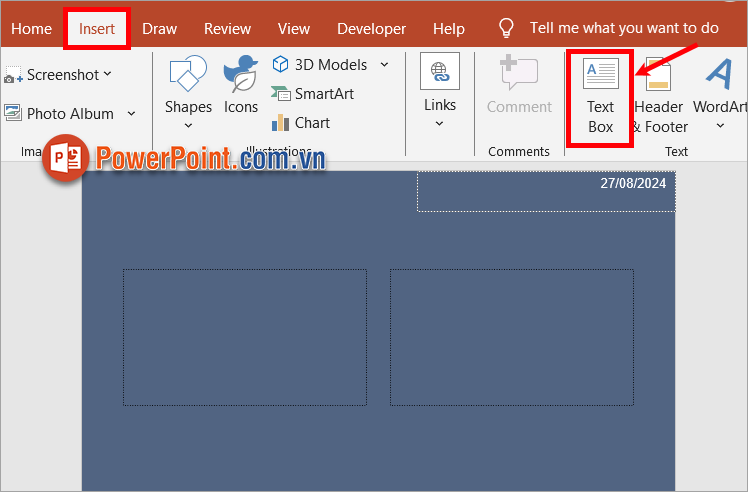This screenshot has width=748, height=492.
Task: Expand the 3D Models dropdown arrow
Action: 384,64
